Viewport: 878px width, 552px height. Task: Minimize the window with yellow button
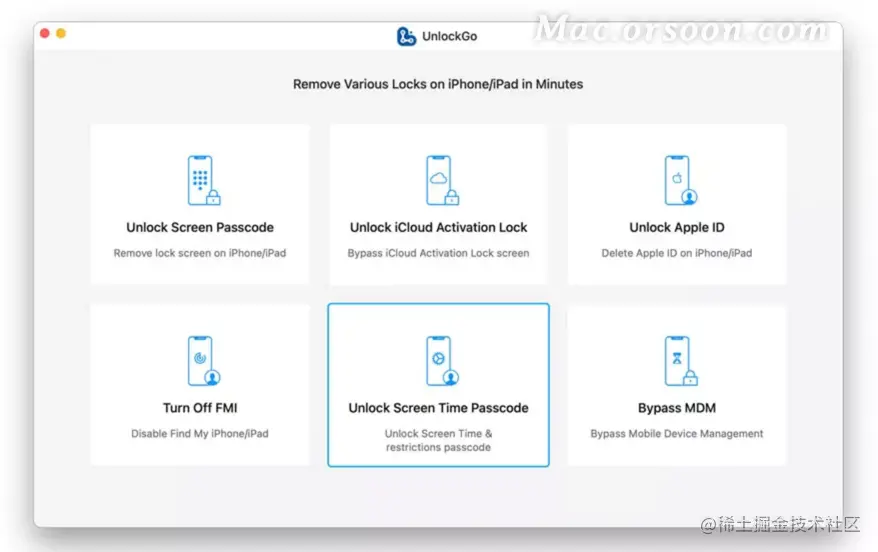(61, 34)
